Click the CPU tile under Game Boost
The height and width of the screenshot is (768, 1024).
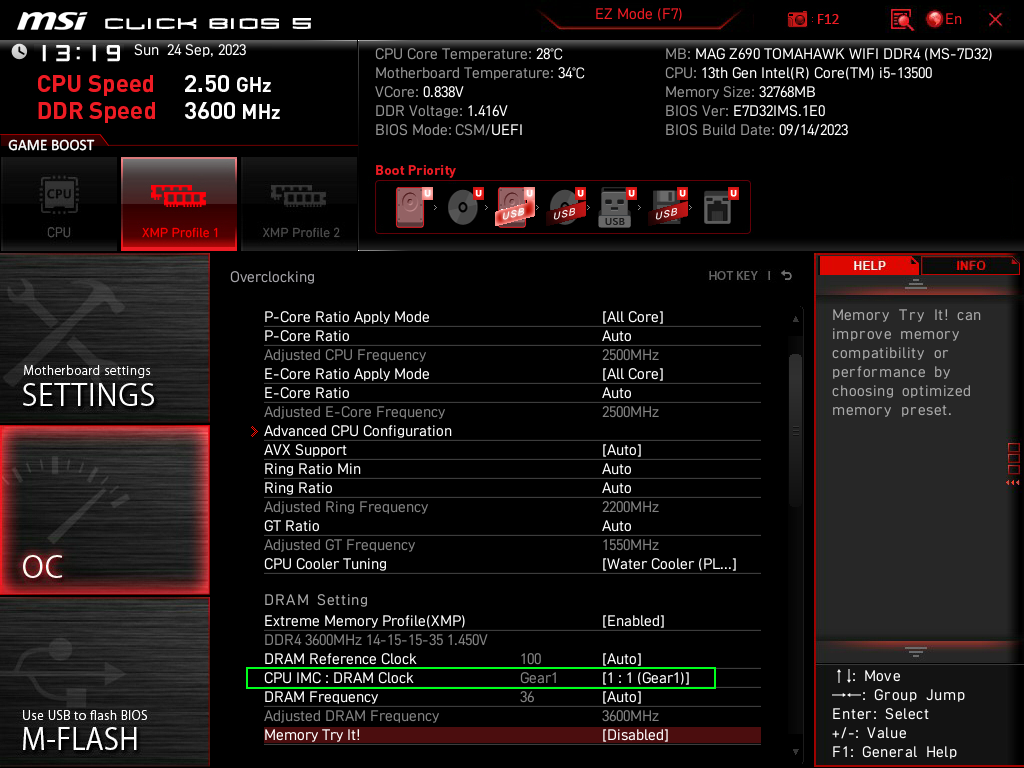pyautogui.click(x=59, y=204)
